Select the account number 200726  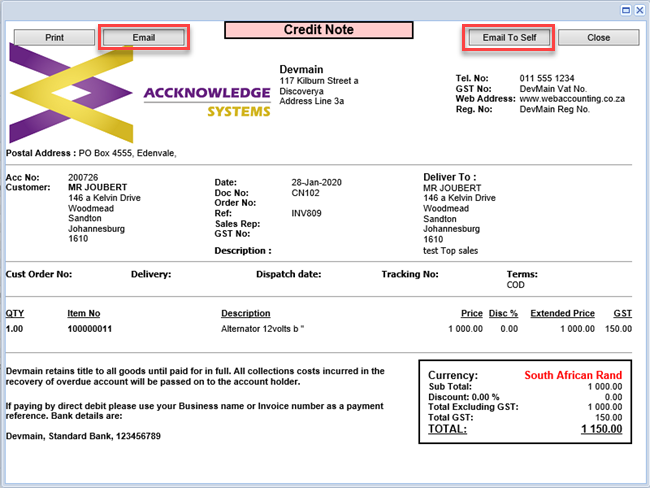85,177
